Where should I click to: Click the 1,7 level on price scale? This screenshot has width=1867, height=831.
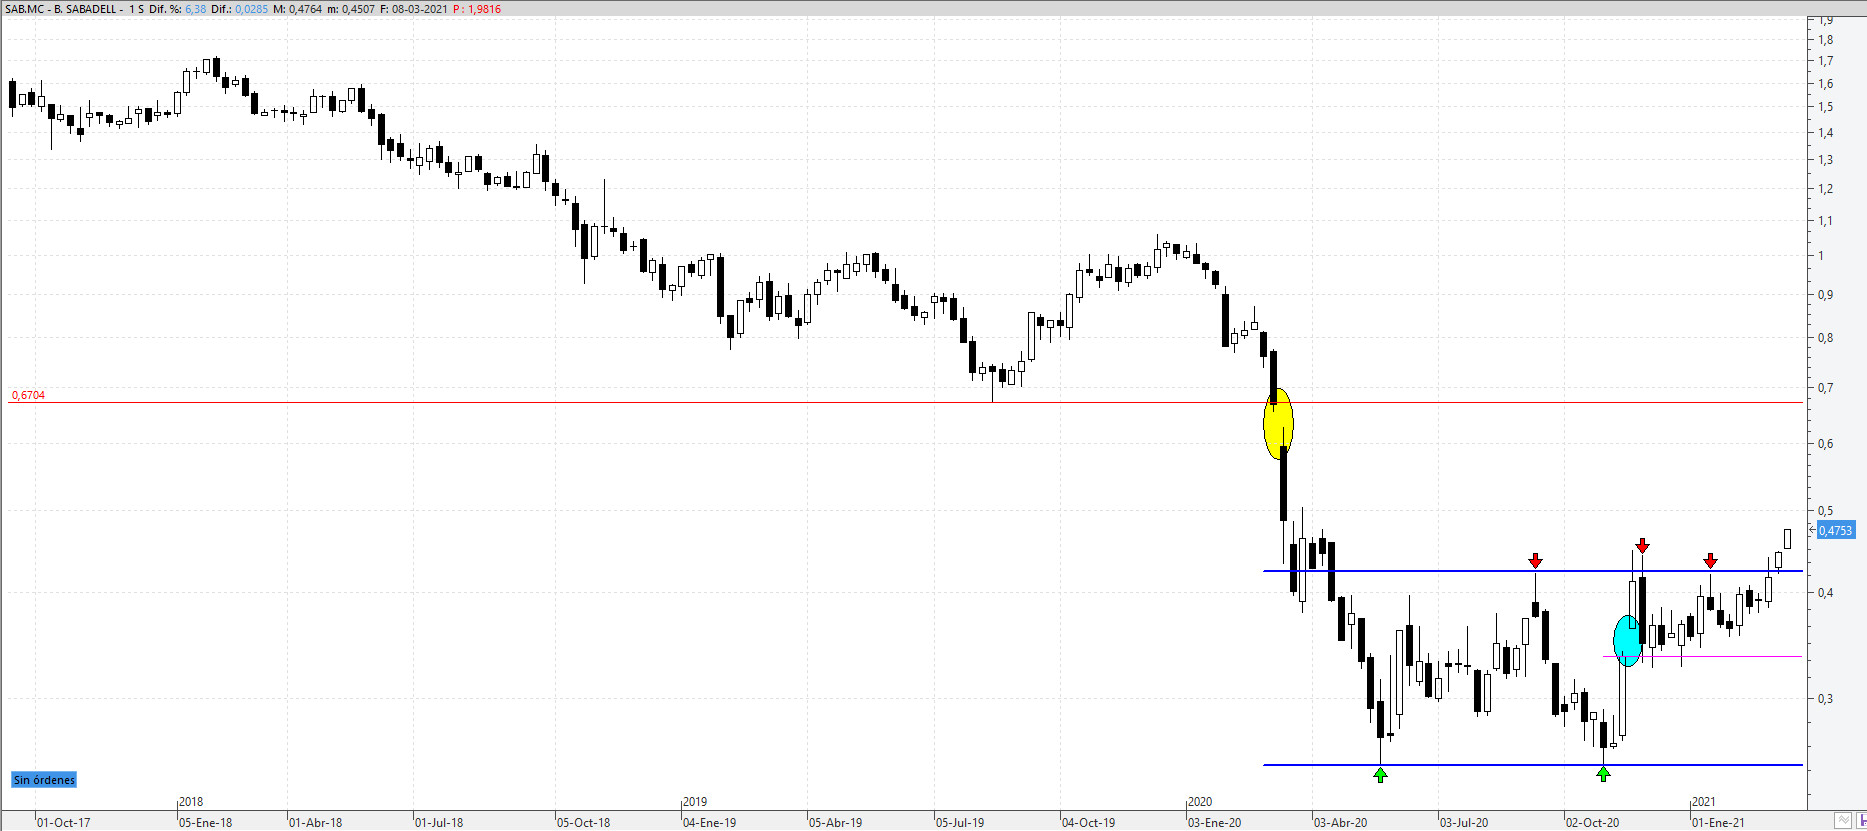tap(1825, 61)
